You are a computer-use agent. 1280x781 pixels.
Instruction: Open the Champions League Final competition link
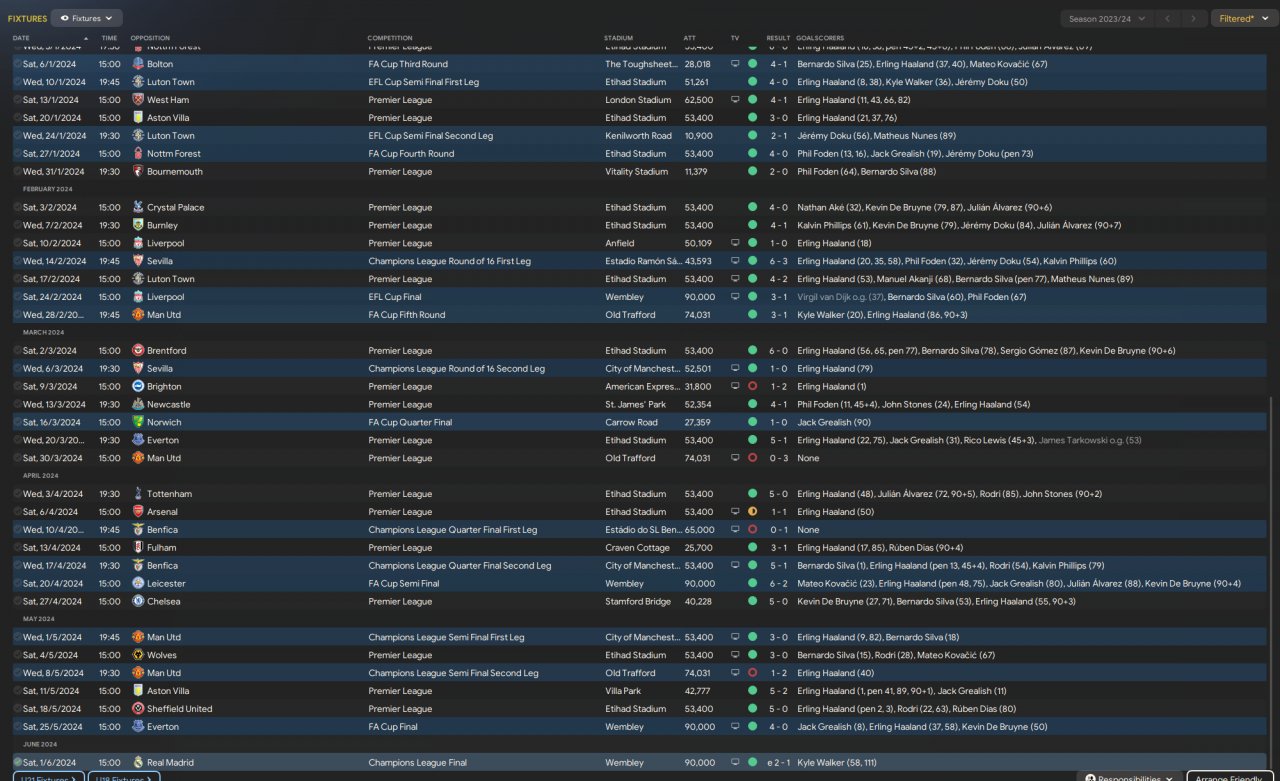coord(417,763)
